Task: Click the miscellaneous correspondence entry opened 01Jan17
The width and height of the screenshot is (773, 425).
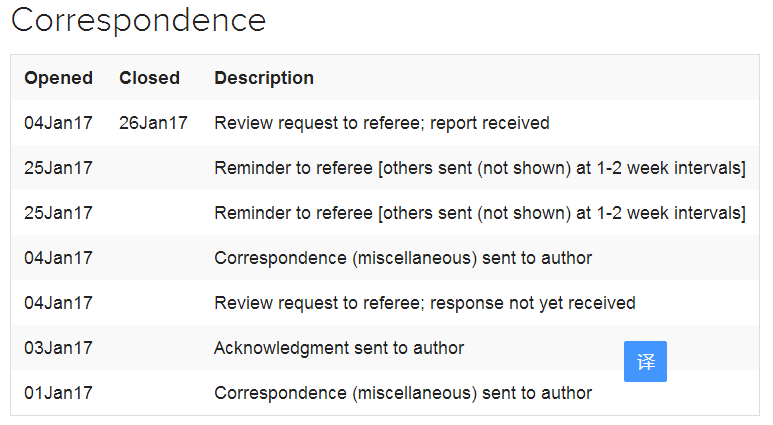Action: click(403, 393)
